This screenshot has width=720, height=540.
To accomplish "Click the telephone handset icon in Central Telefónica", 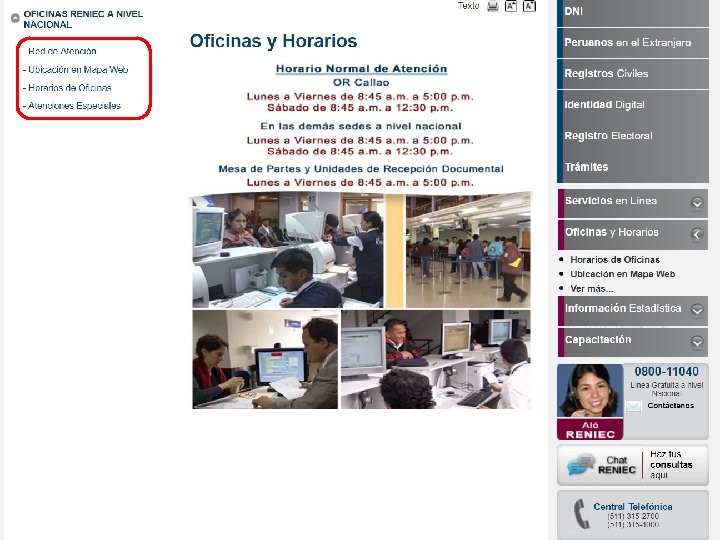I will point(582,513).
